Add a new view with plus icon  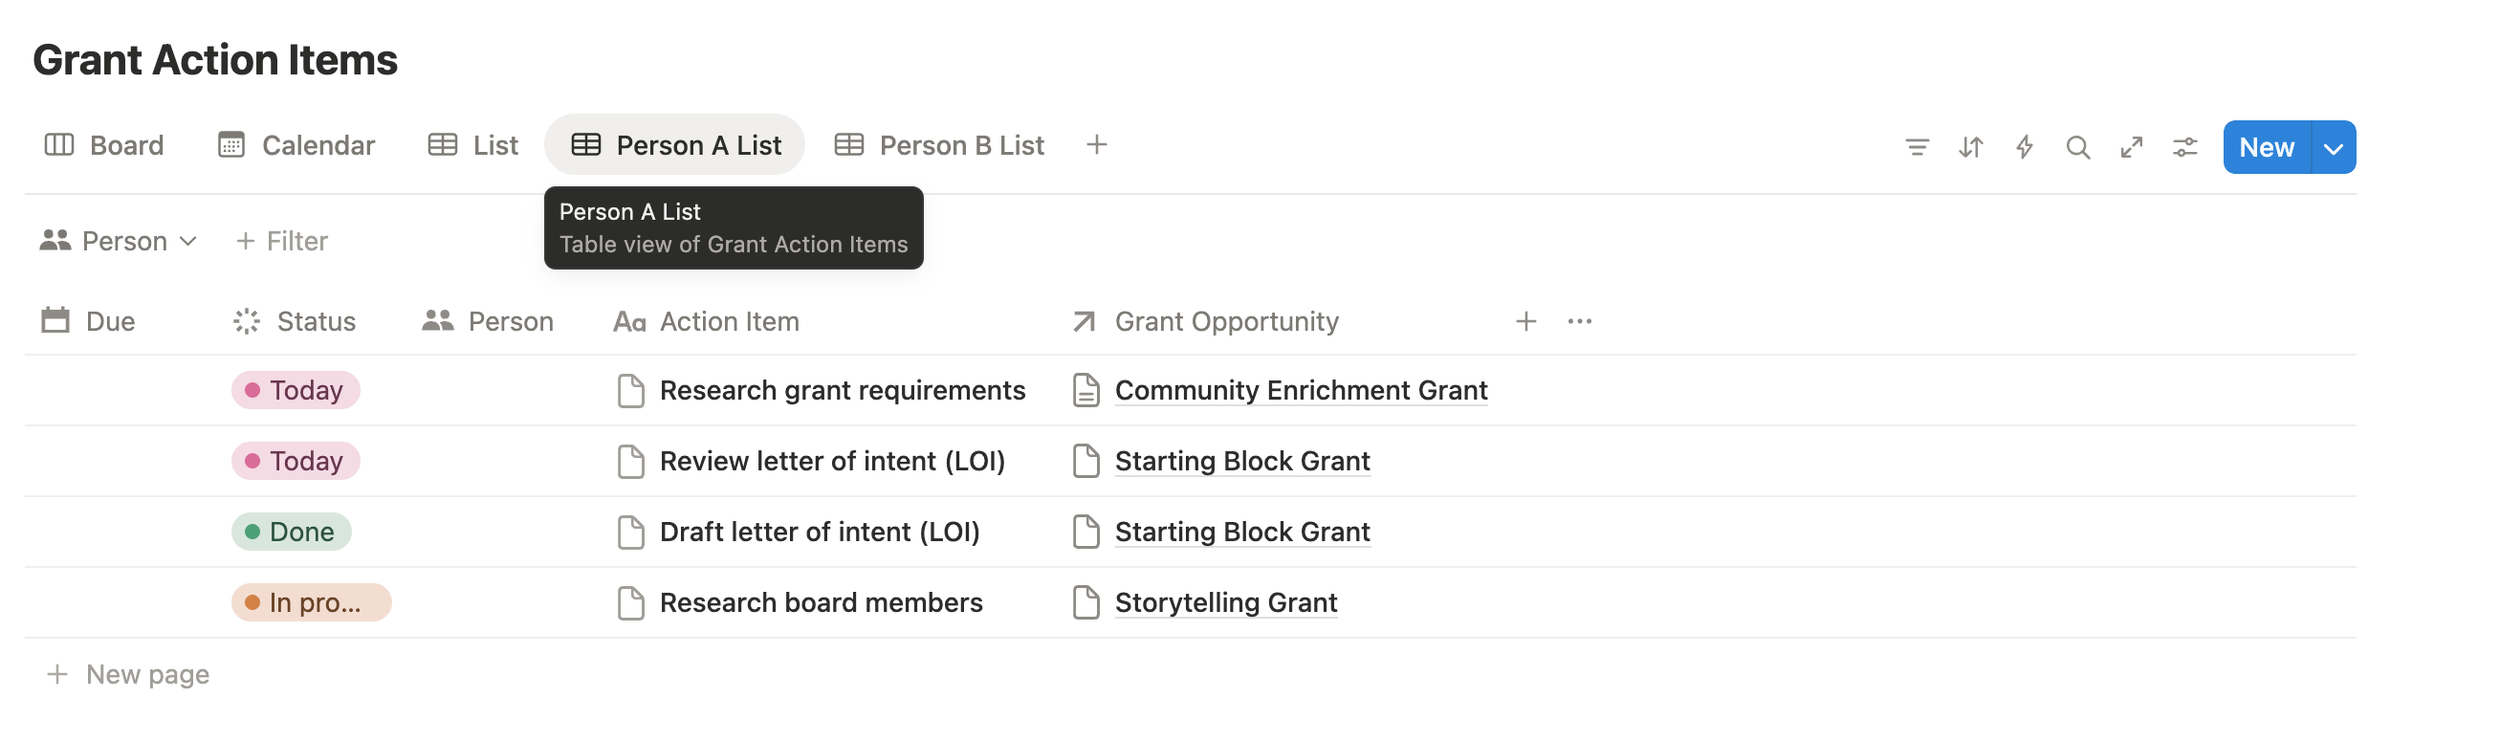[x=1096, y=145]
